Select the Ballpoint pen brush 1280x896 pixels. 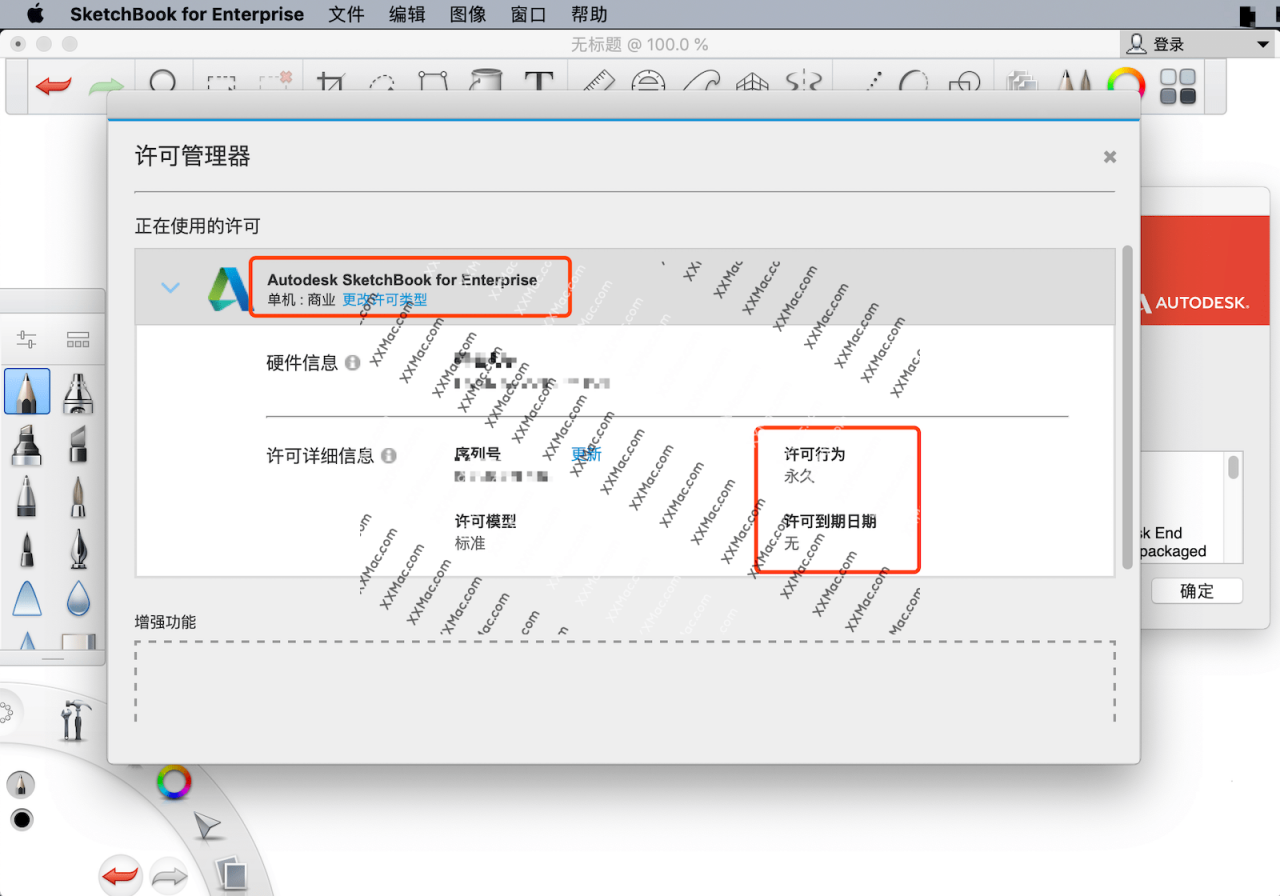[27, 495]
